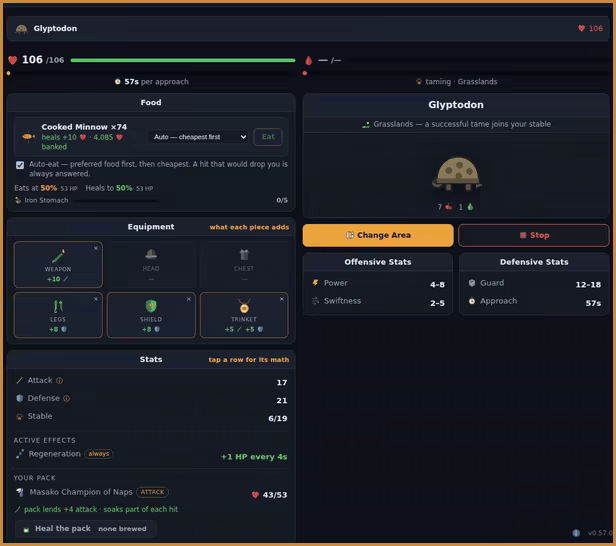The width and height of the screenshot is (616, 546).
Task: Click the red heart icon beside 106/106
Action: (13, 60)
